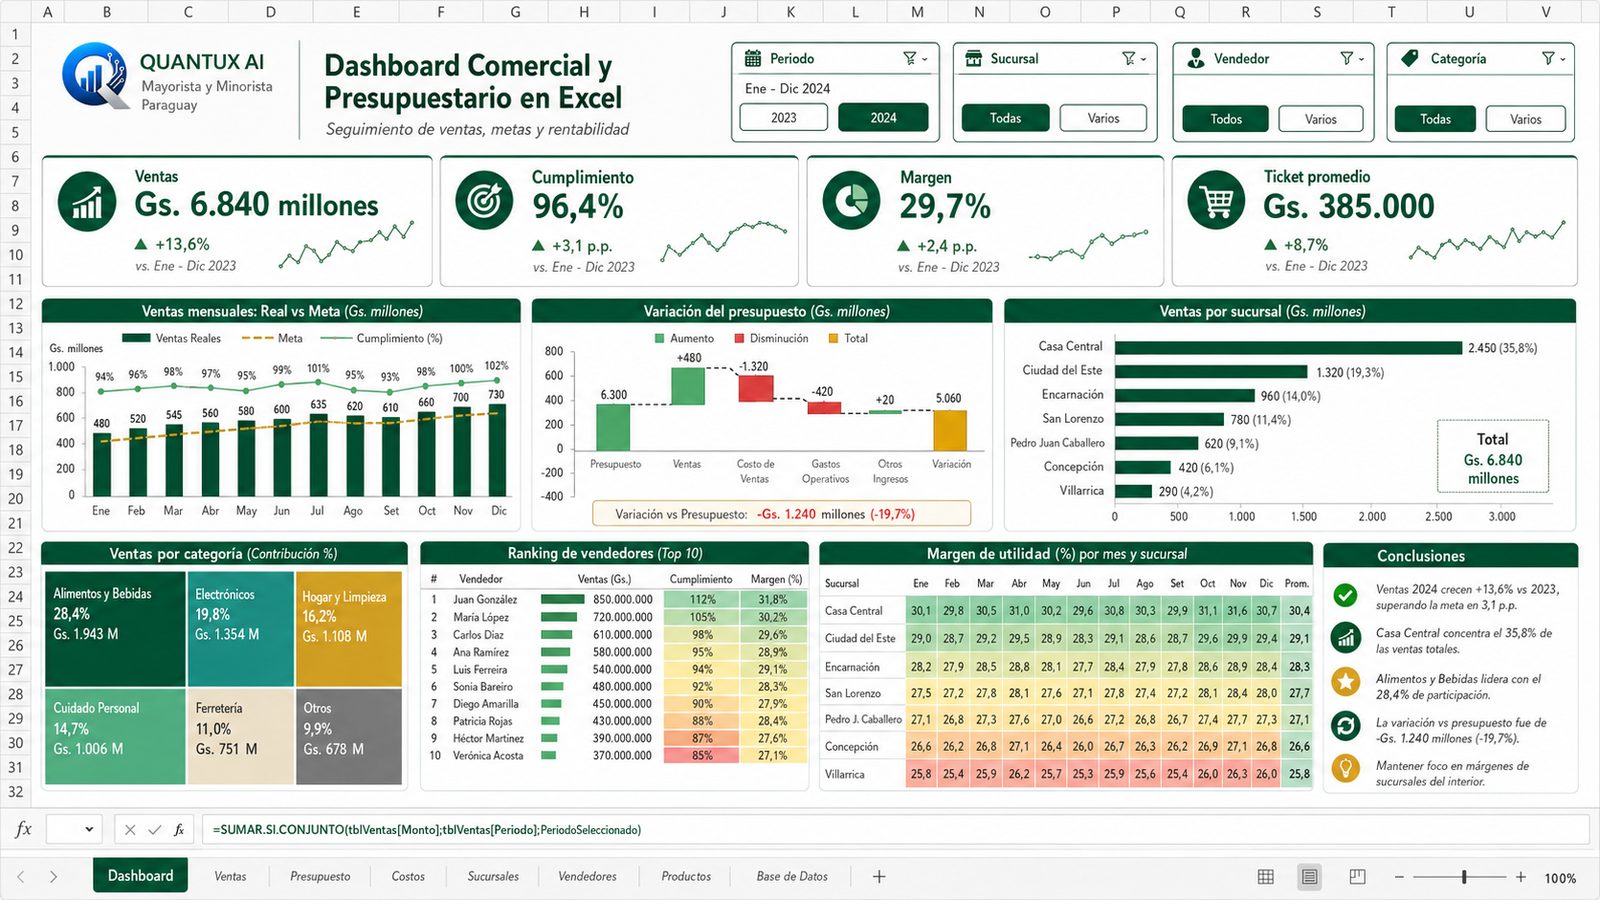Select Varios in Sucursal slicer

tap(1103, 118)
